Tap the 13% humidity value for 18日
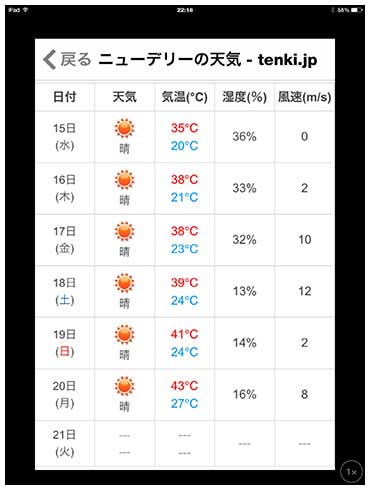The width and height of the screenshot is (370, 490). click(x=244, y=291)
